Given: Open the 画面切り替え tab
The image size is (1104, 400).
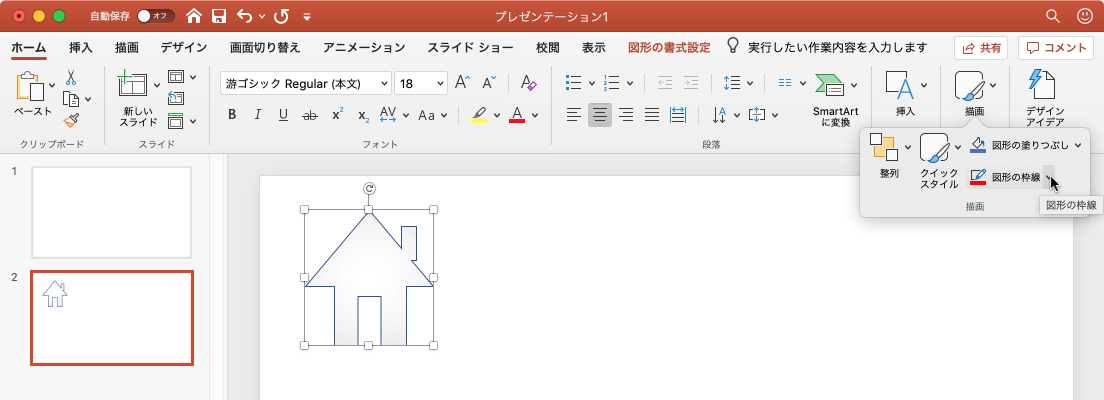Looking at the screenshot, I should coord(265,48).
